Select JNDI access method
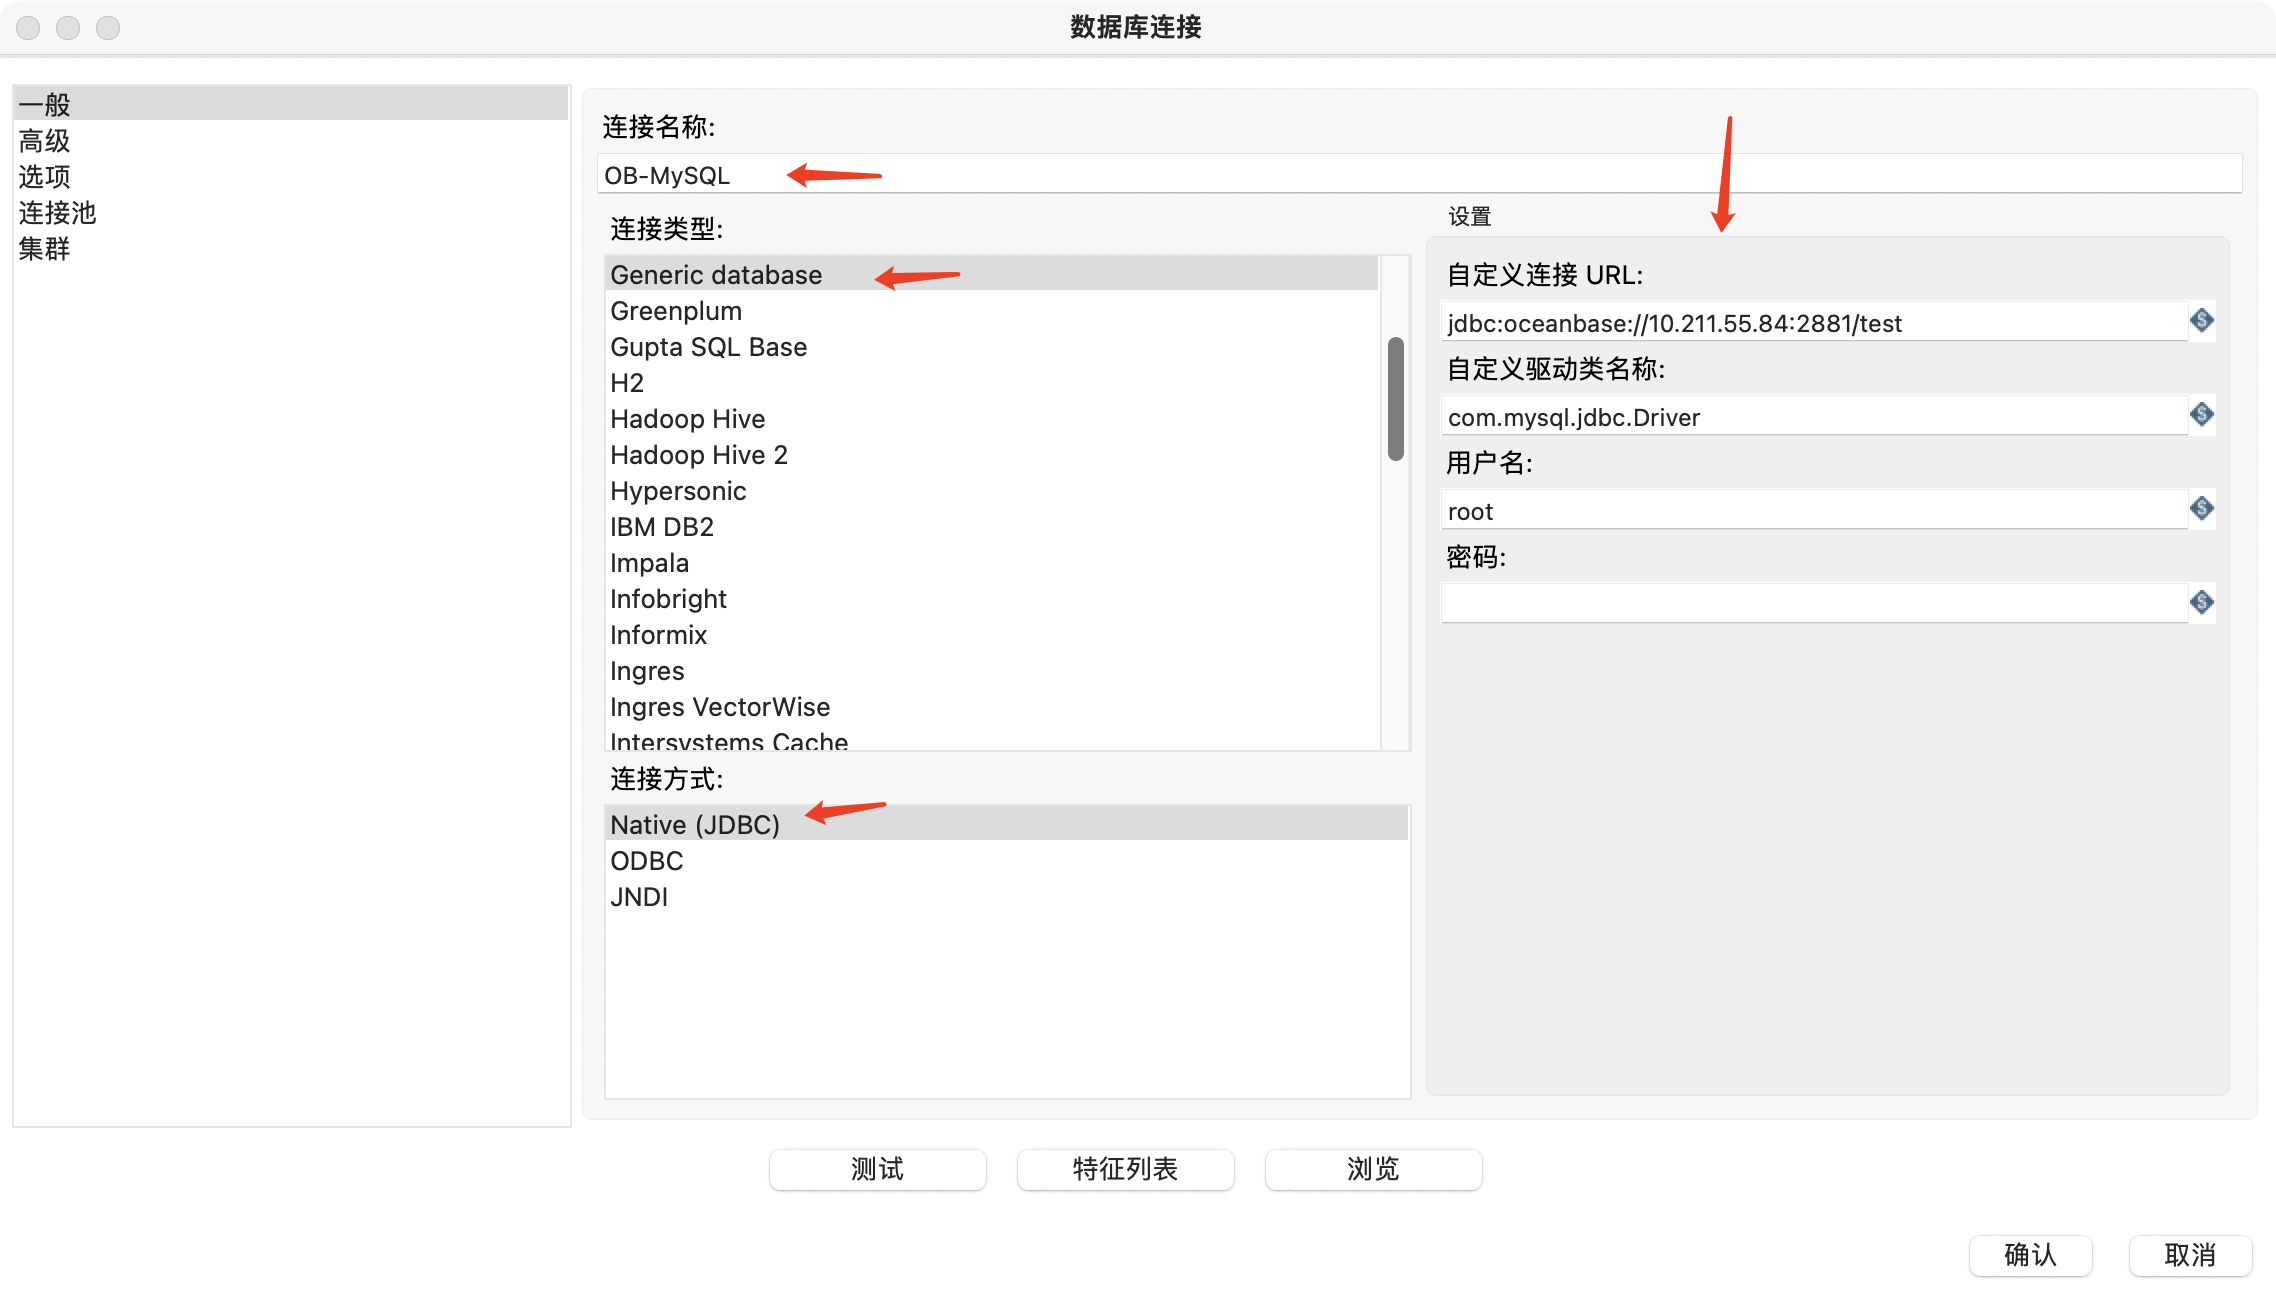The image size is (2276, 1300). tap(639, 897)
